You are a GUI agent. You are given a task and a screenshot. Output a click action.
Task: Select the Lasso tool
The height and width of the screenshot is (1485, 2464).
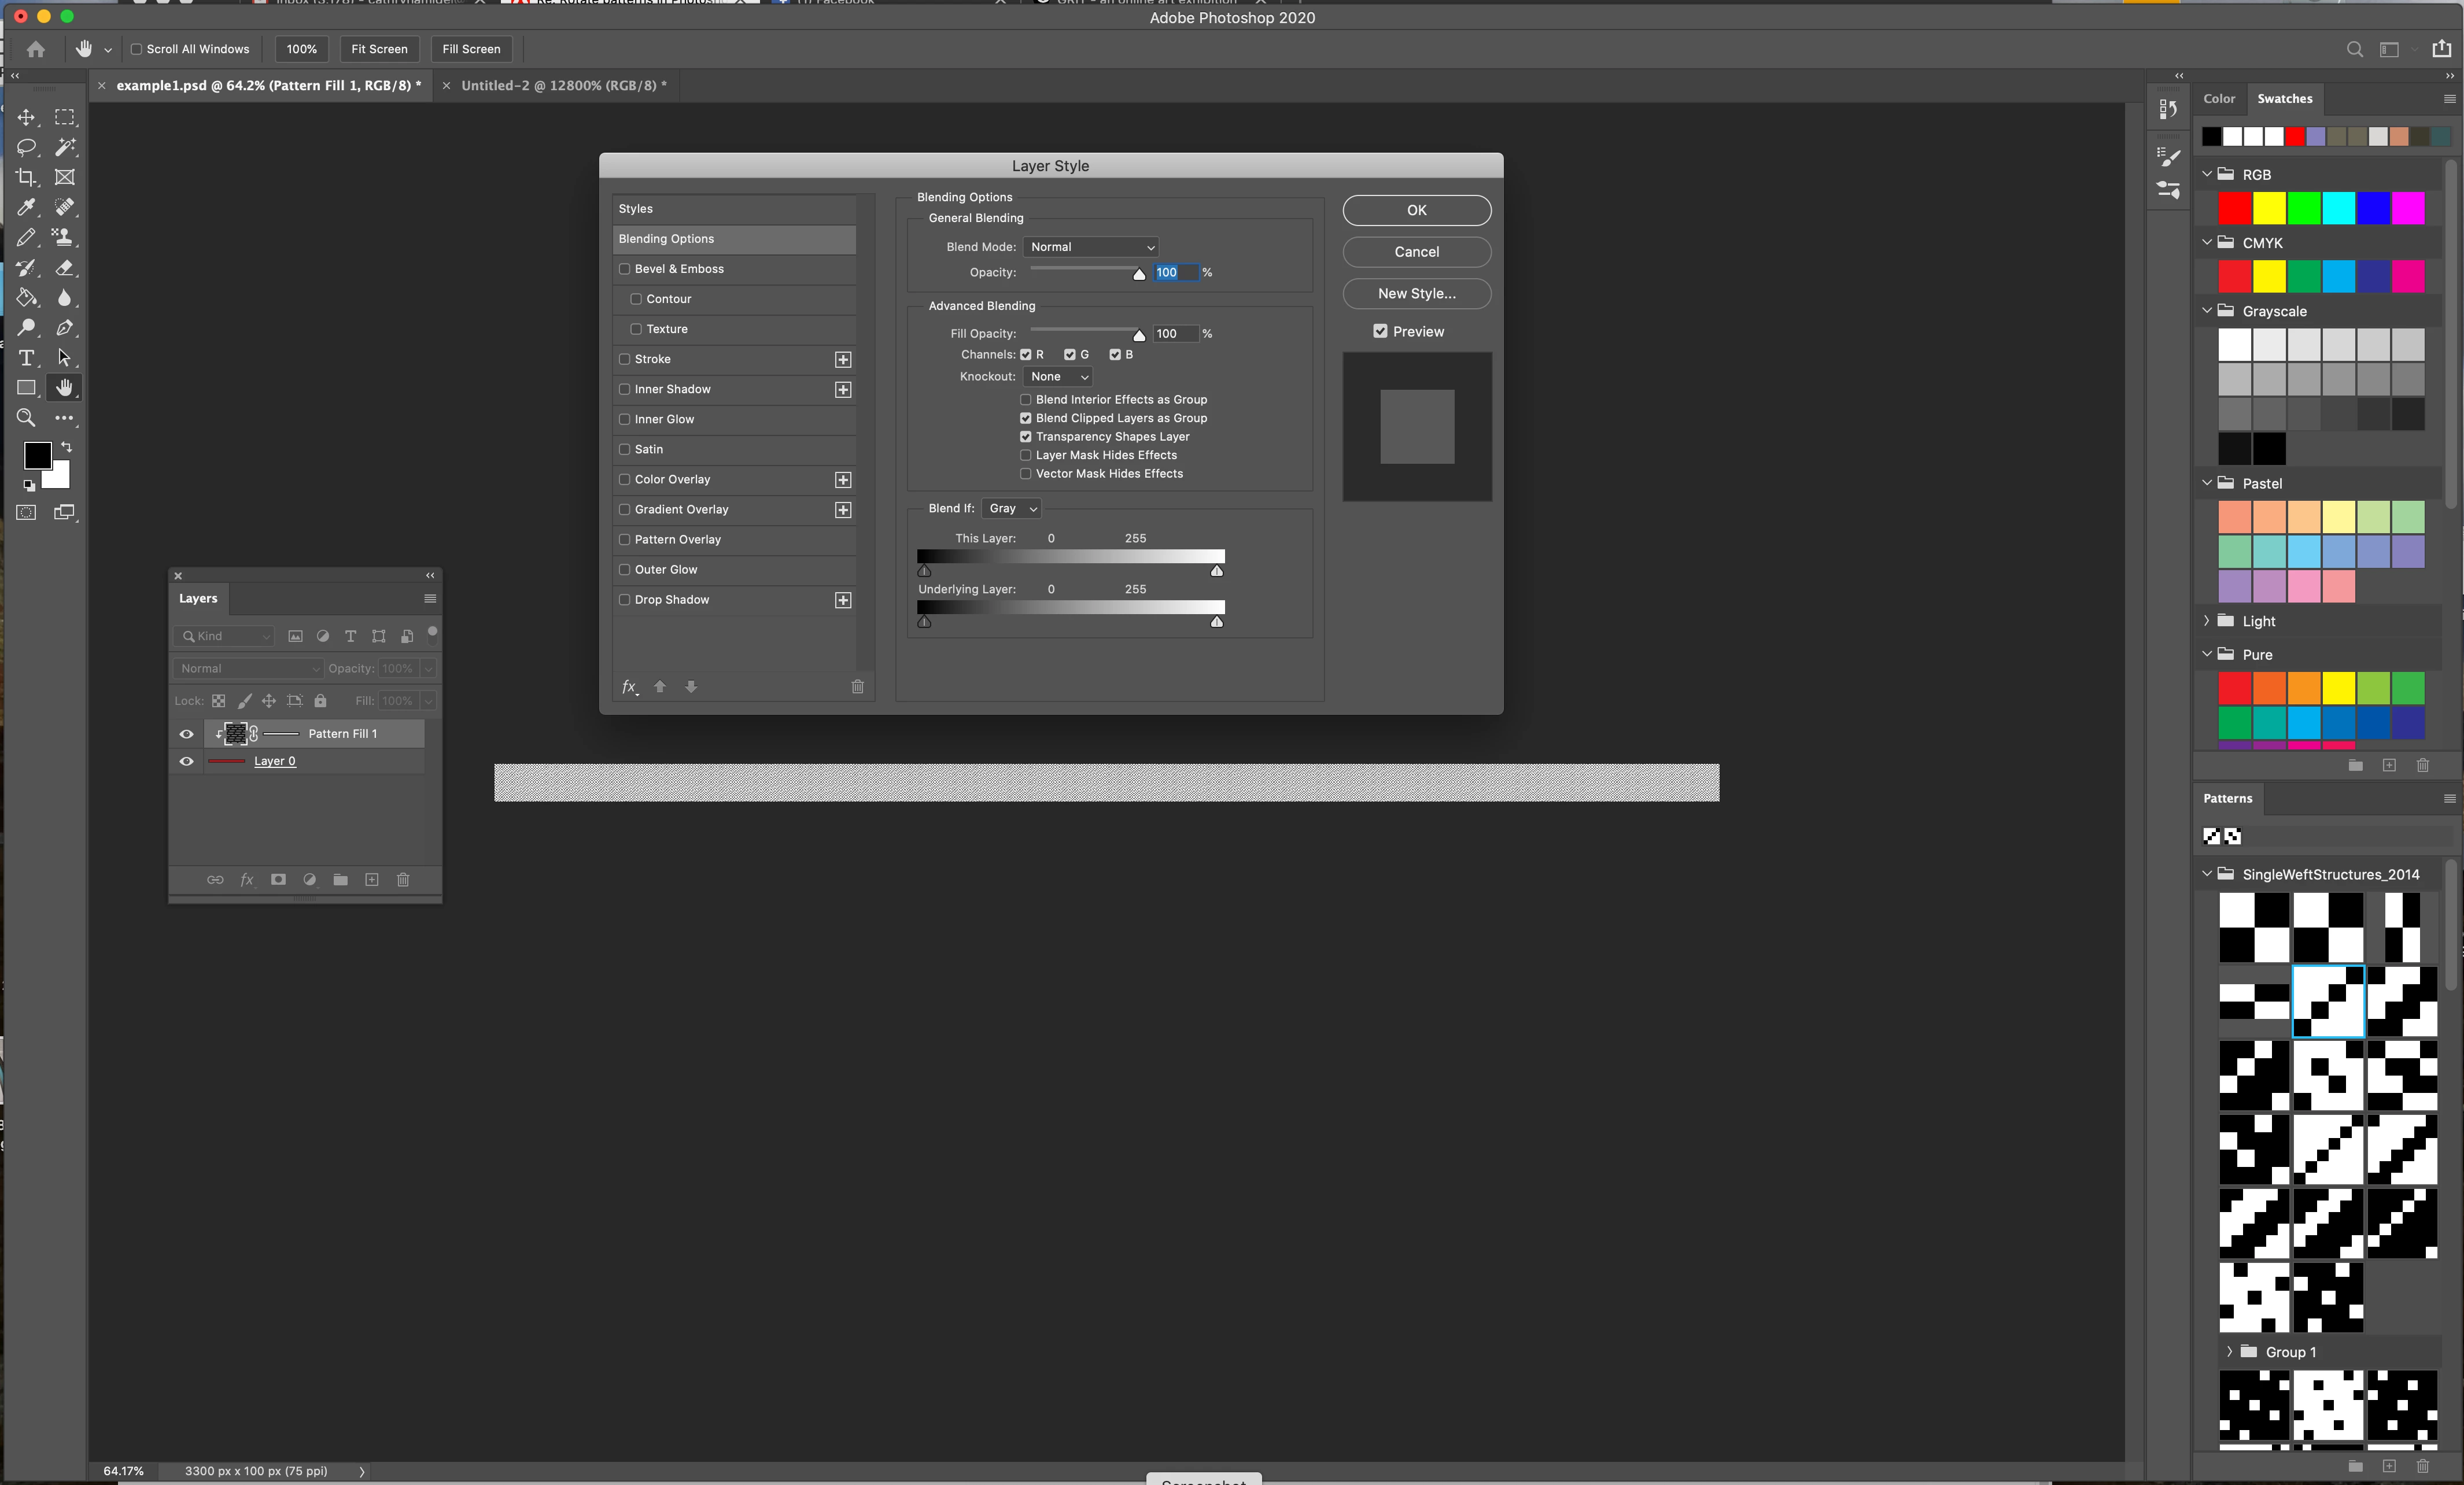(x=26, y=147)
